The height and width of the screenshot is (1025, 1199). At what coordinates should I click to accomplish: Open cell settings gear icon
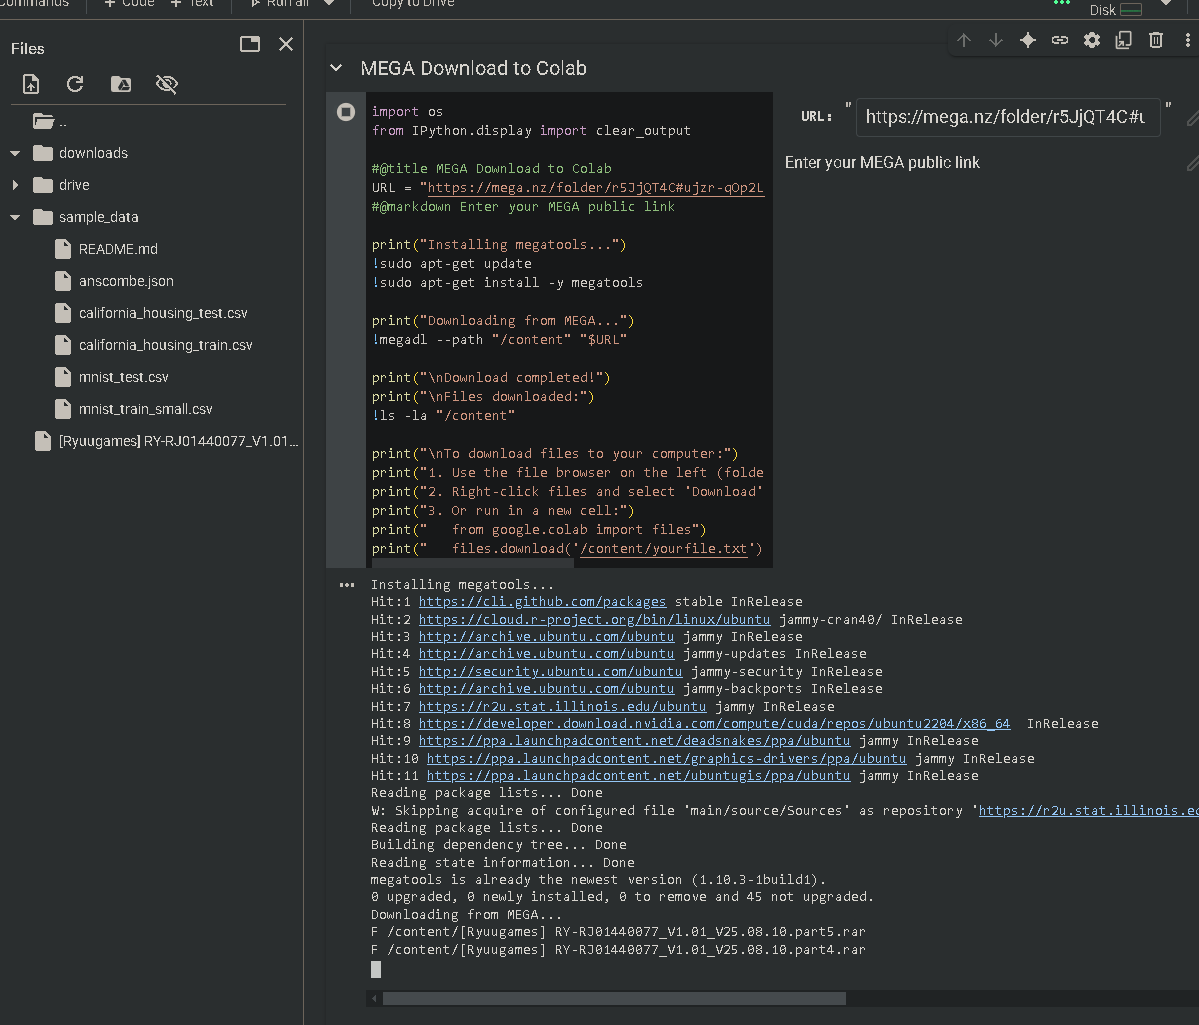1092,40
